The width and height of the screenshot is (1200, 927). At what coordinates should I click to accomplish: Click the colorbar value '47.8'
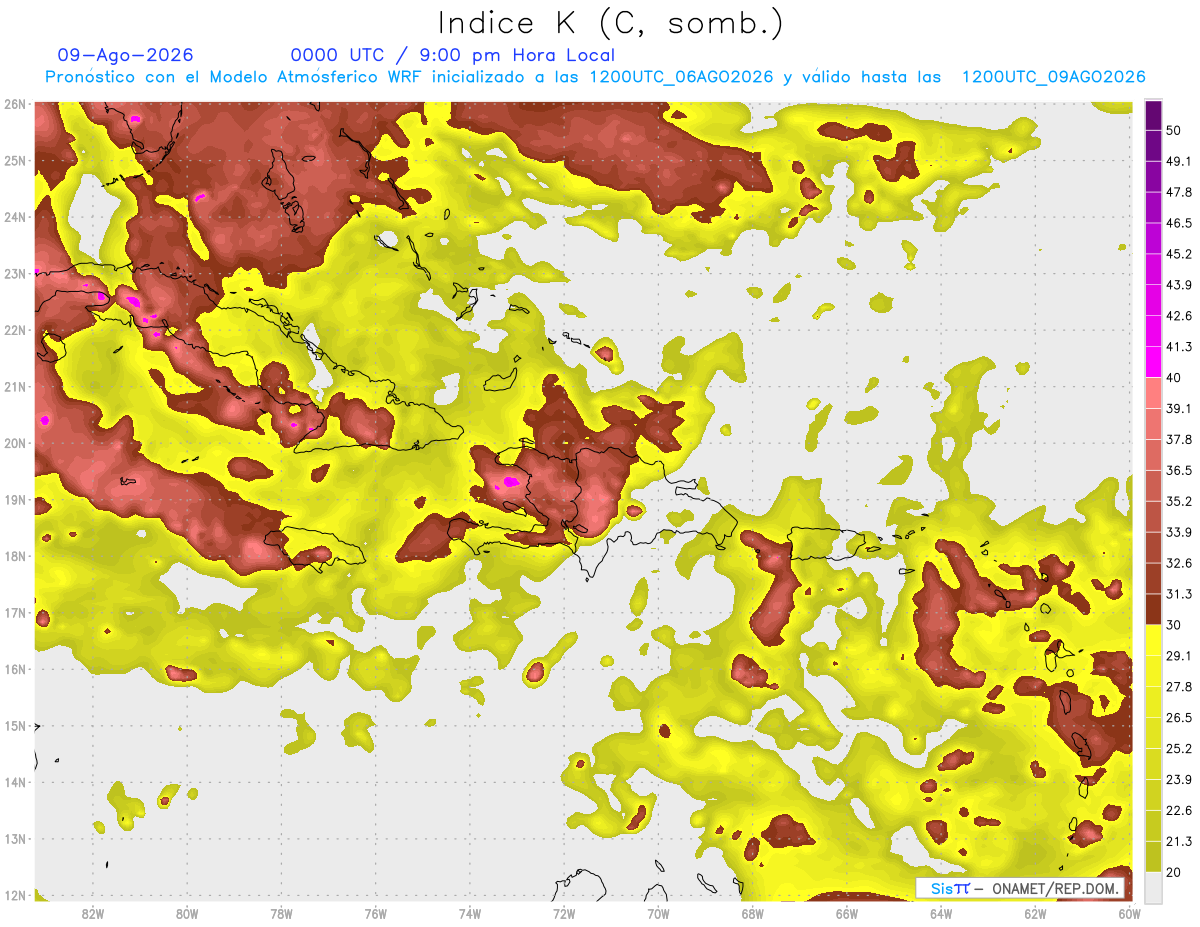[1180, 192]
